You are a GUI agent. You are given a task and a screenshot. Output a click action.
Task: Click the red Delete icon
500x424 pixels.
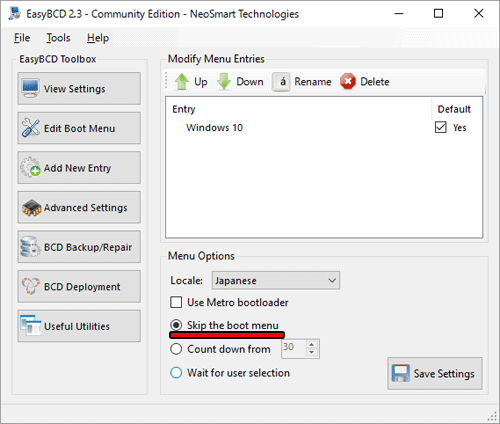[348, 82]
